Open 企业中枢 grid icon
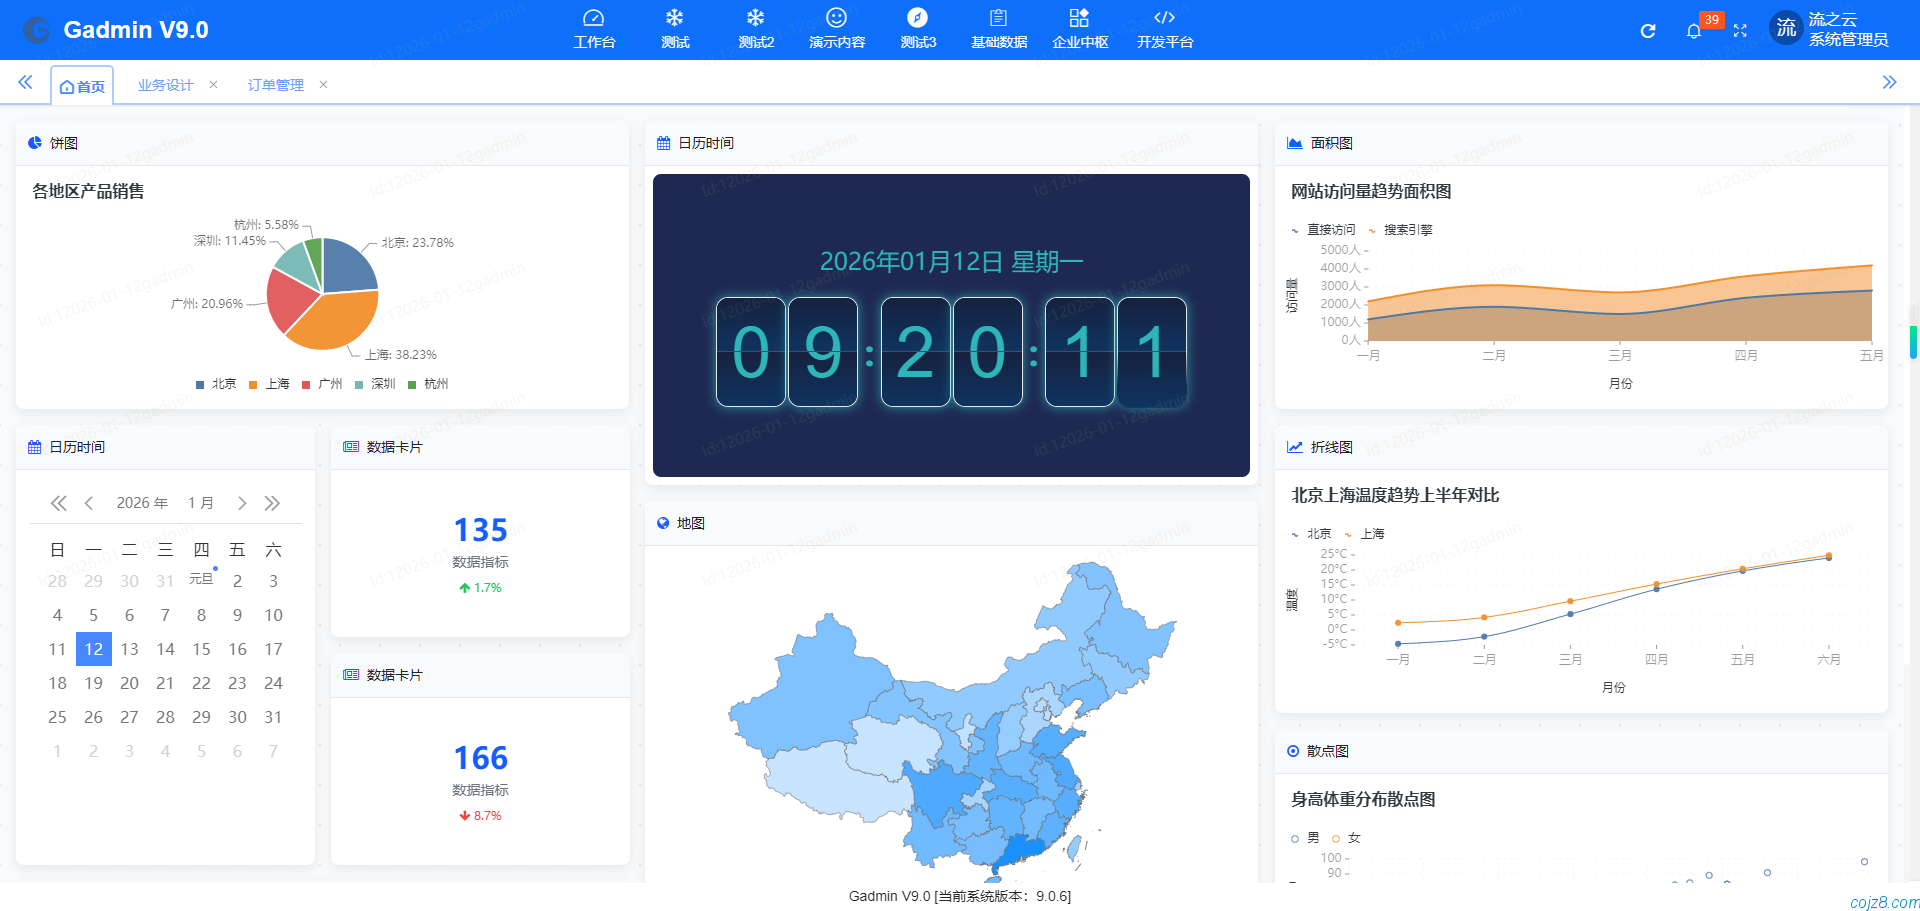 (1079, 19)
